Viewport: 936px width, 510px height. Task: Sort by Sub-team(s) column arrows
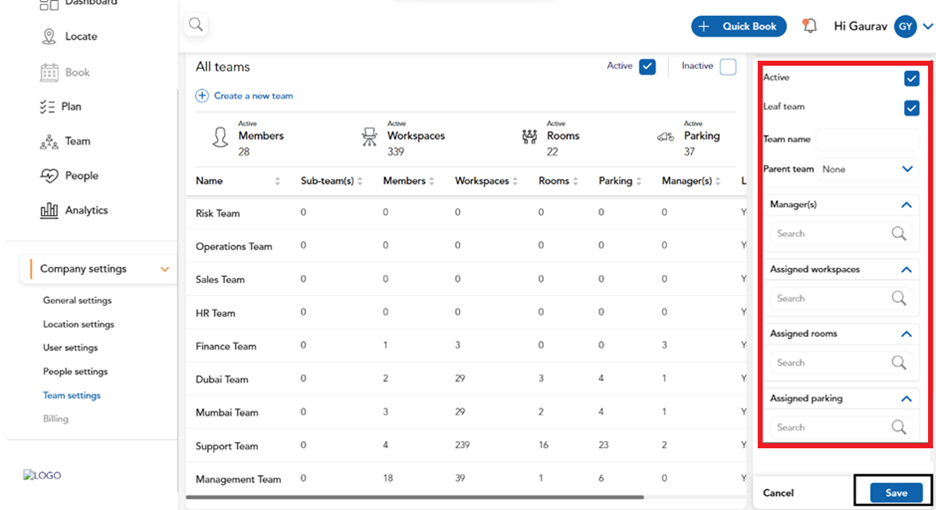pos(360,181)
